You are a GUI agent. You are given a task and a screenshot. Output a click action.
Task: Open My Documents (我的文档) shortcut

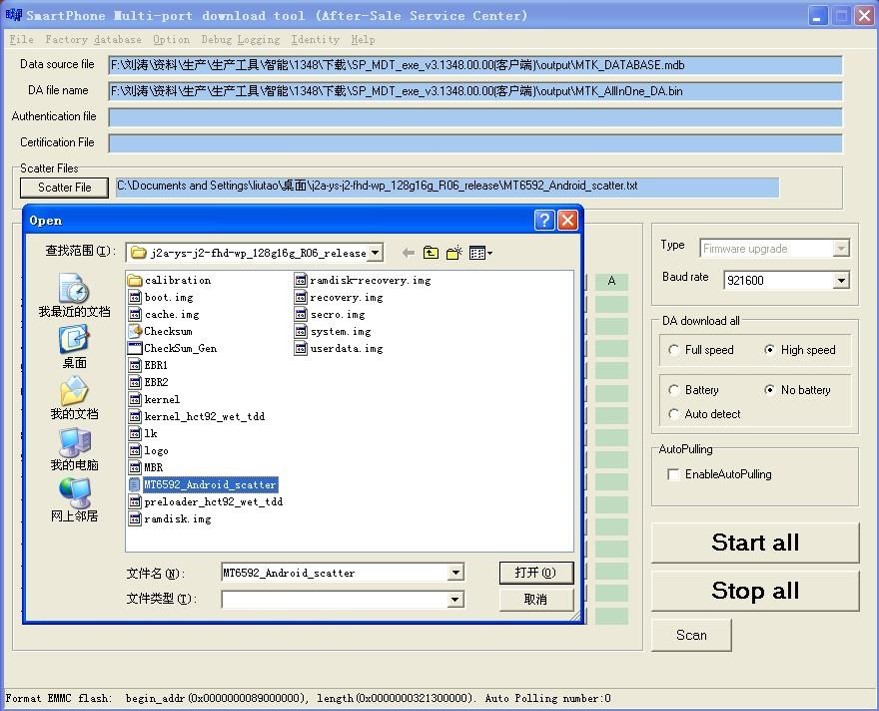[74, 398]
